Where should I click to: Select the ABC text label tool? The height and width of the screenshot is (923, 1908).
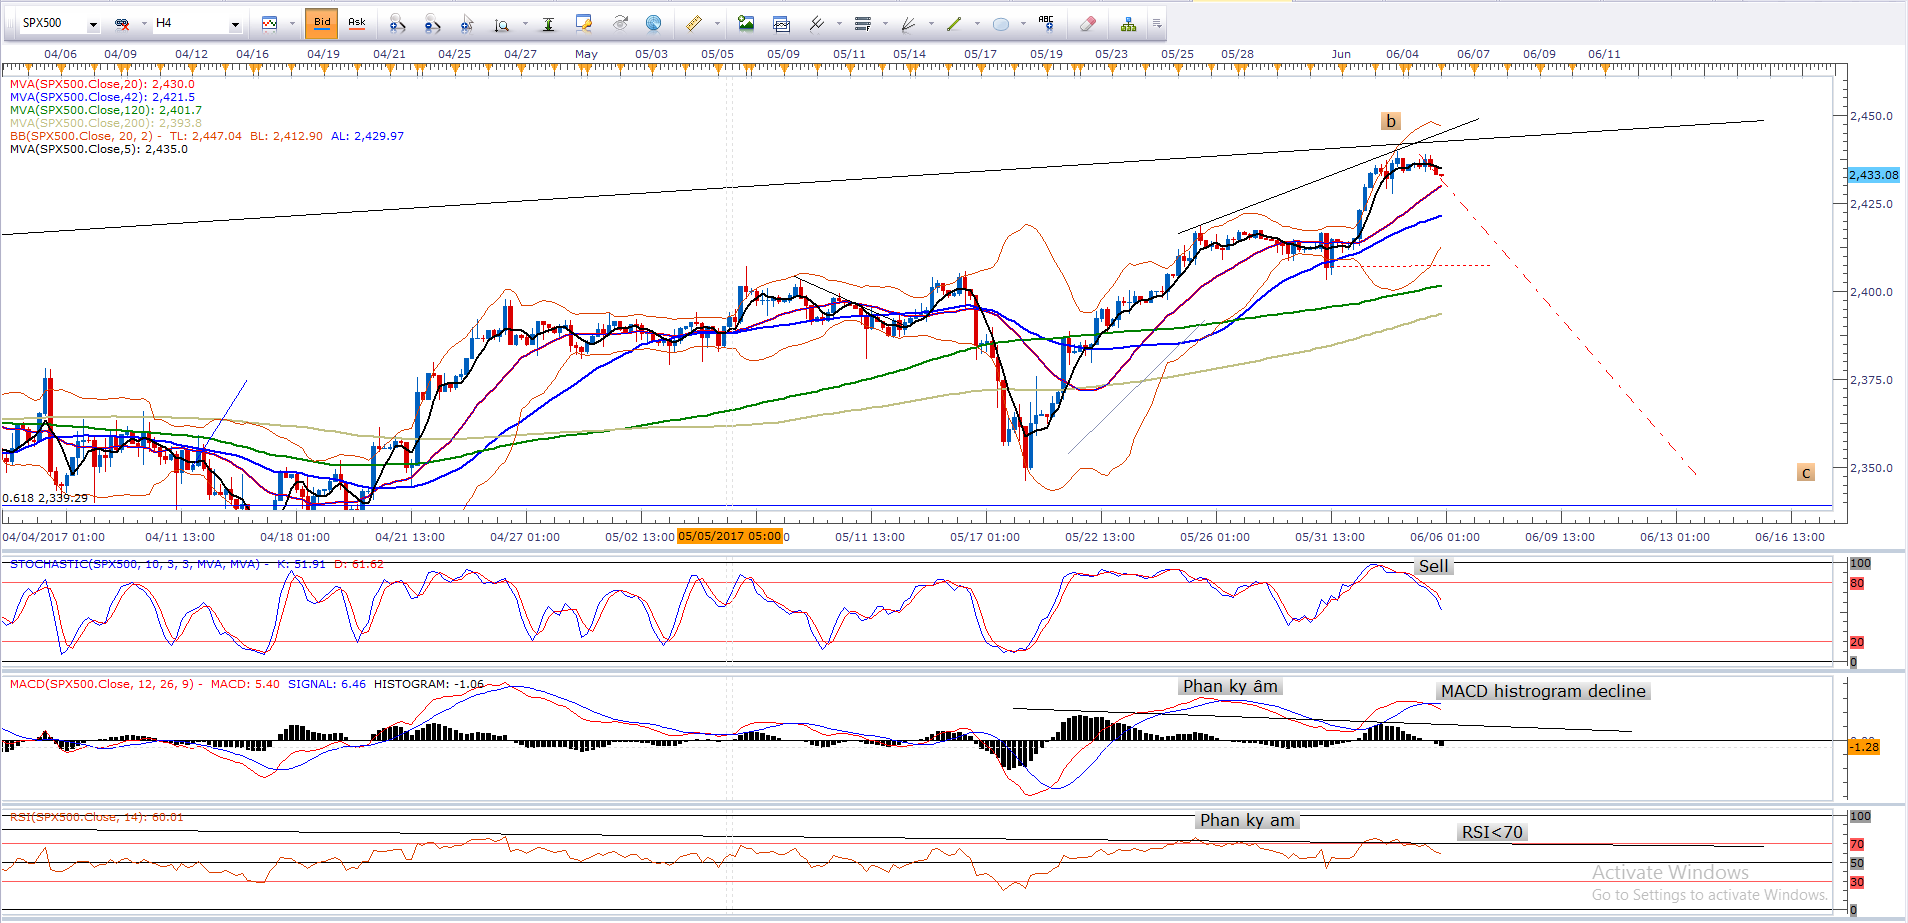1046,23
